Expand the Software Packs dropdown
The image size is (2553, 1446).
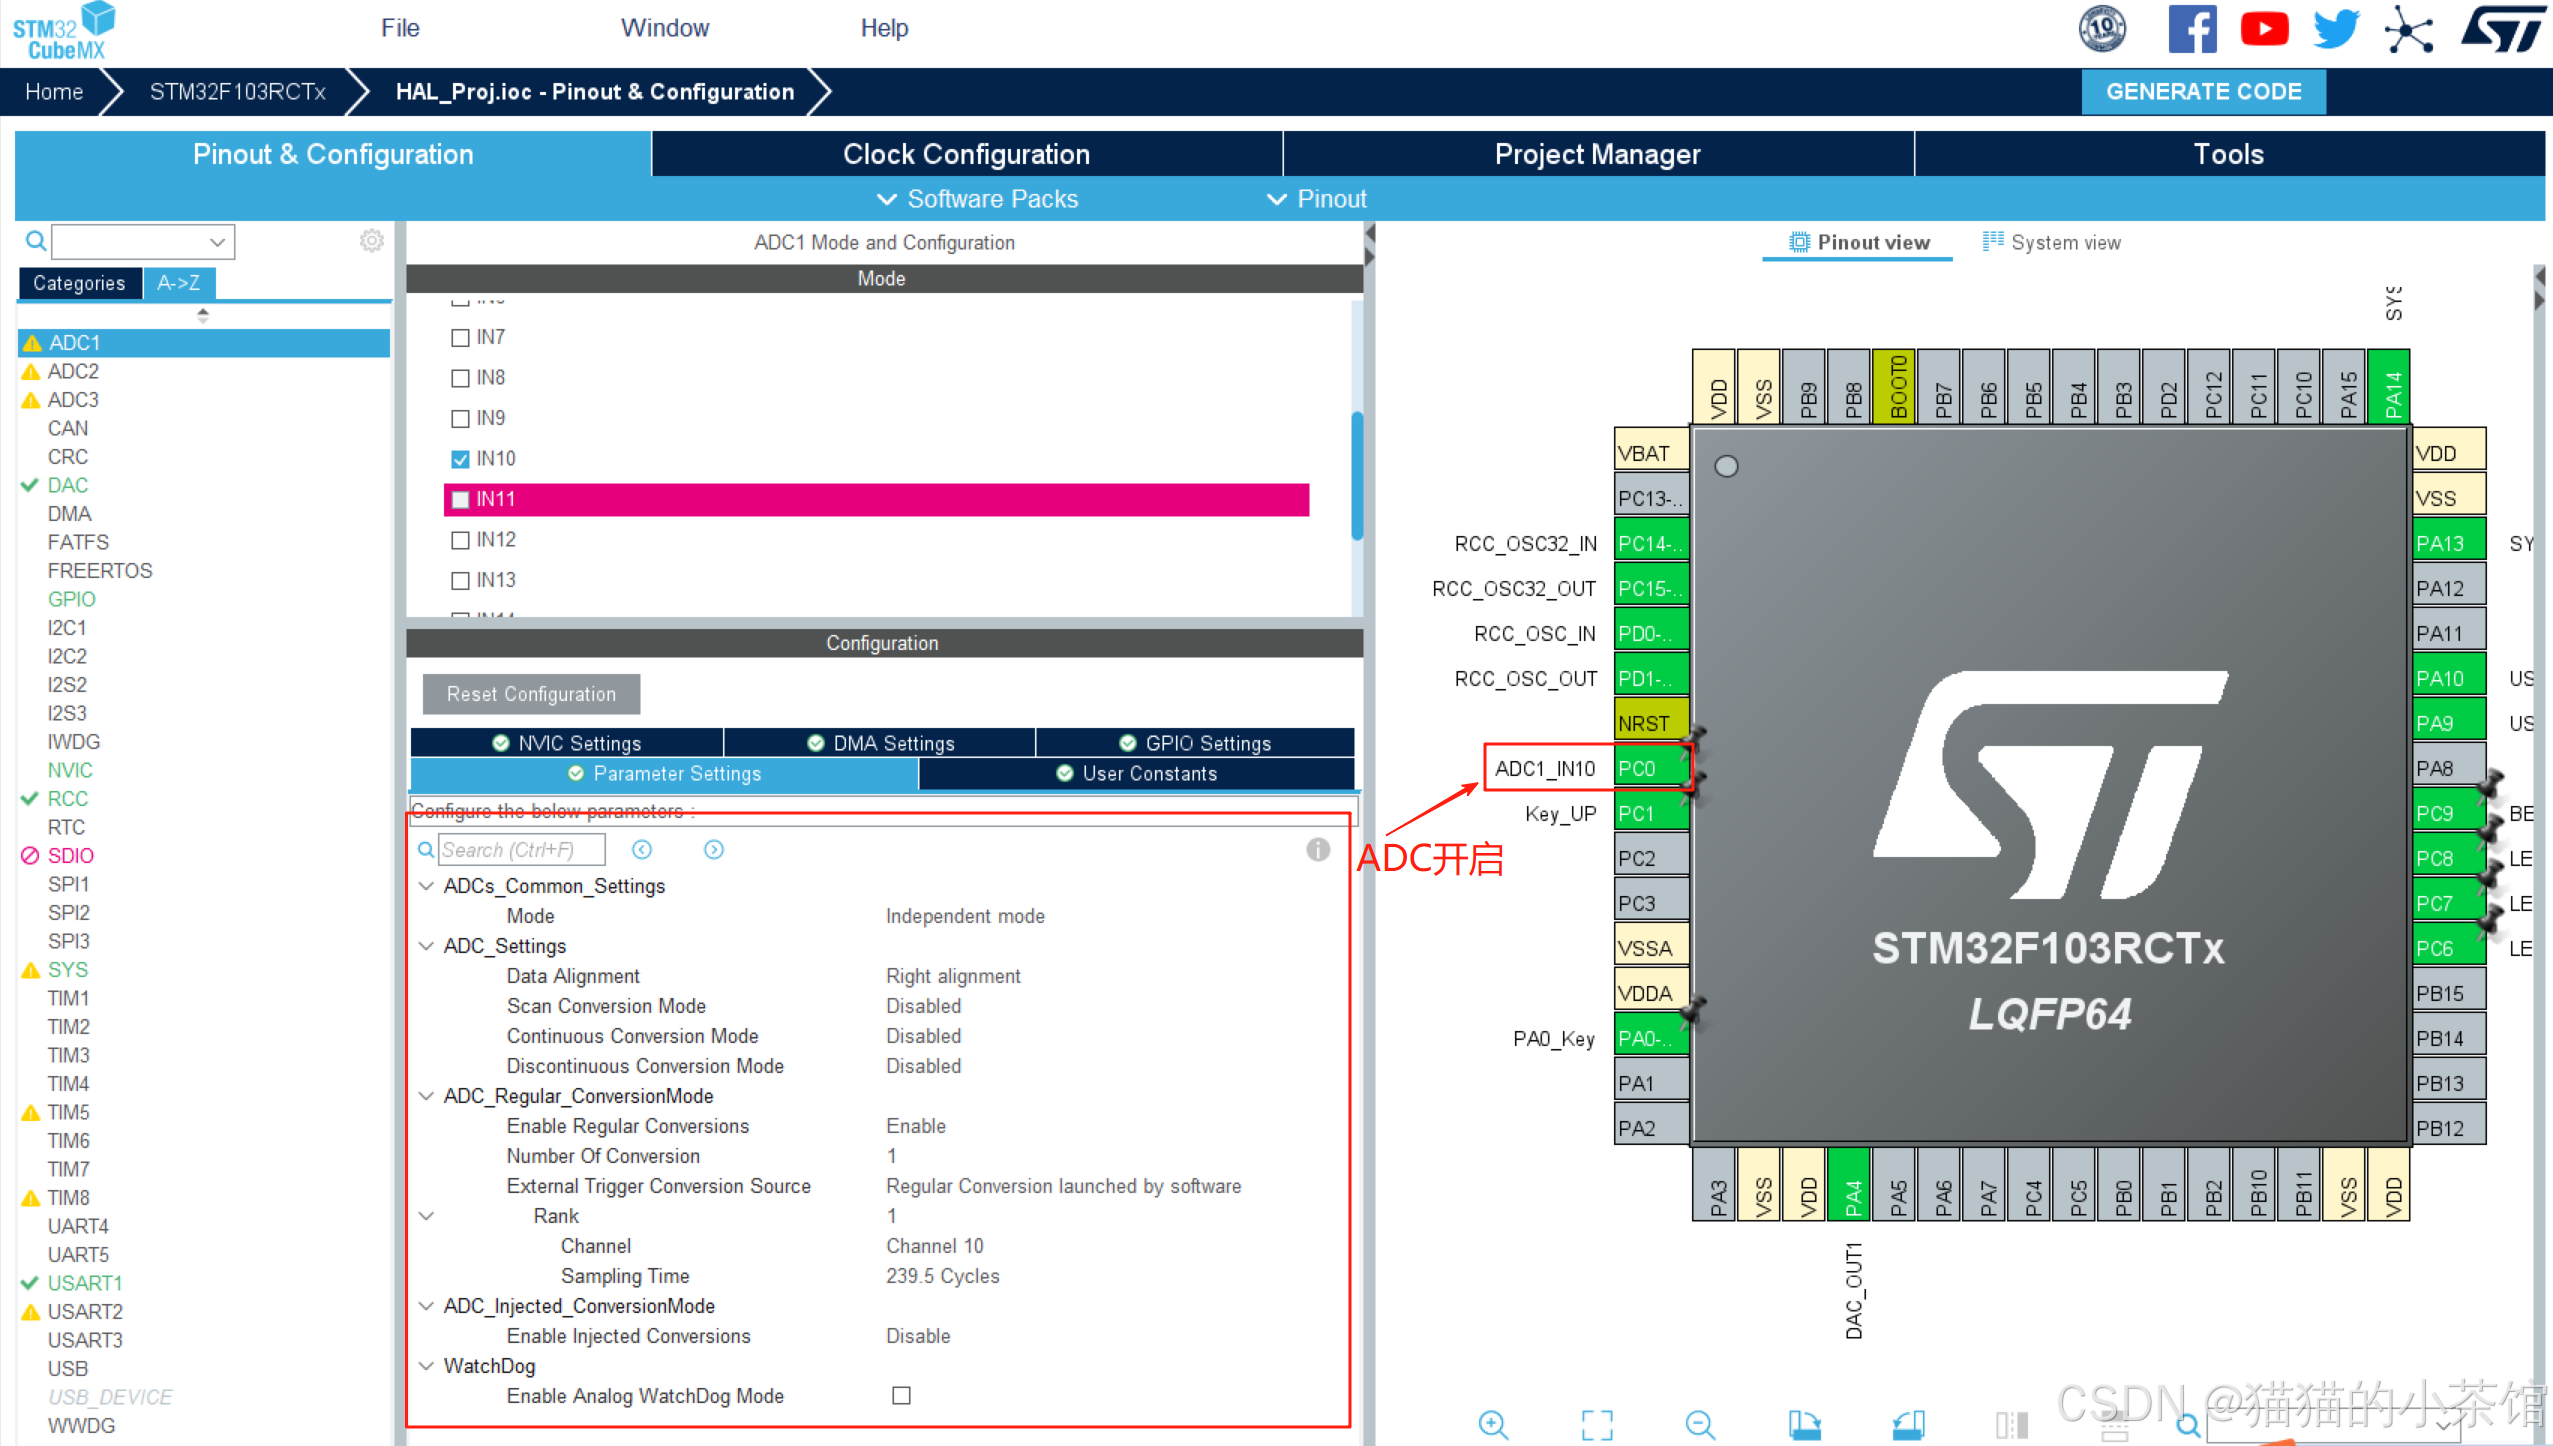977,199
